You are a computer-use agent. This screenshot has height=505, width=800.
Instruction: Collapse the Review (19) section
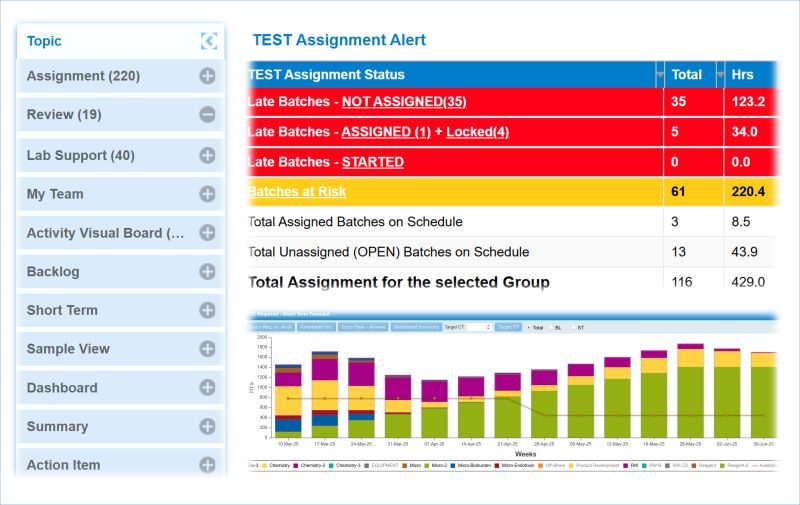pyautogui.click(x=207, y=115)
